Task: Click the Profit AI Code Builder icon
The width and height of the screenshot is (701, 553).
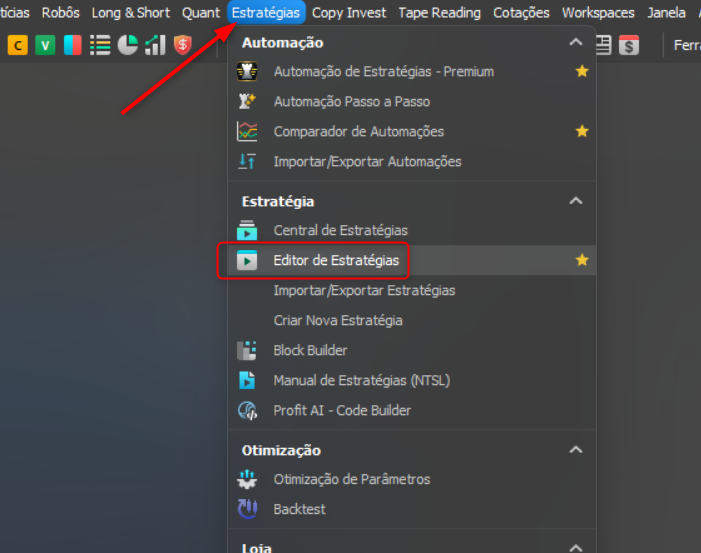Action: 247,410
